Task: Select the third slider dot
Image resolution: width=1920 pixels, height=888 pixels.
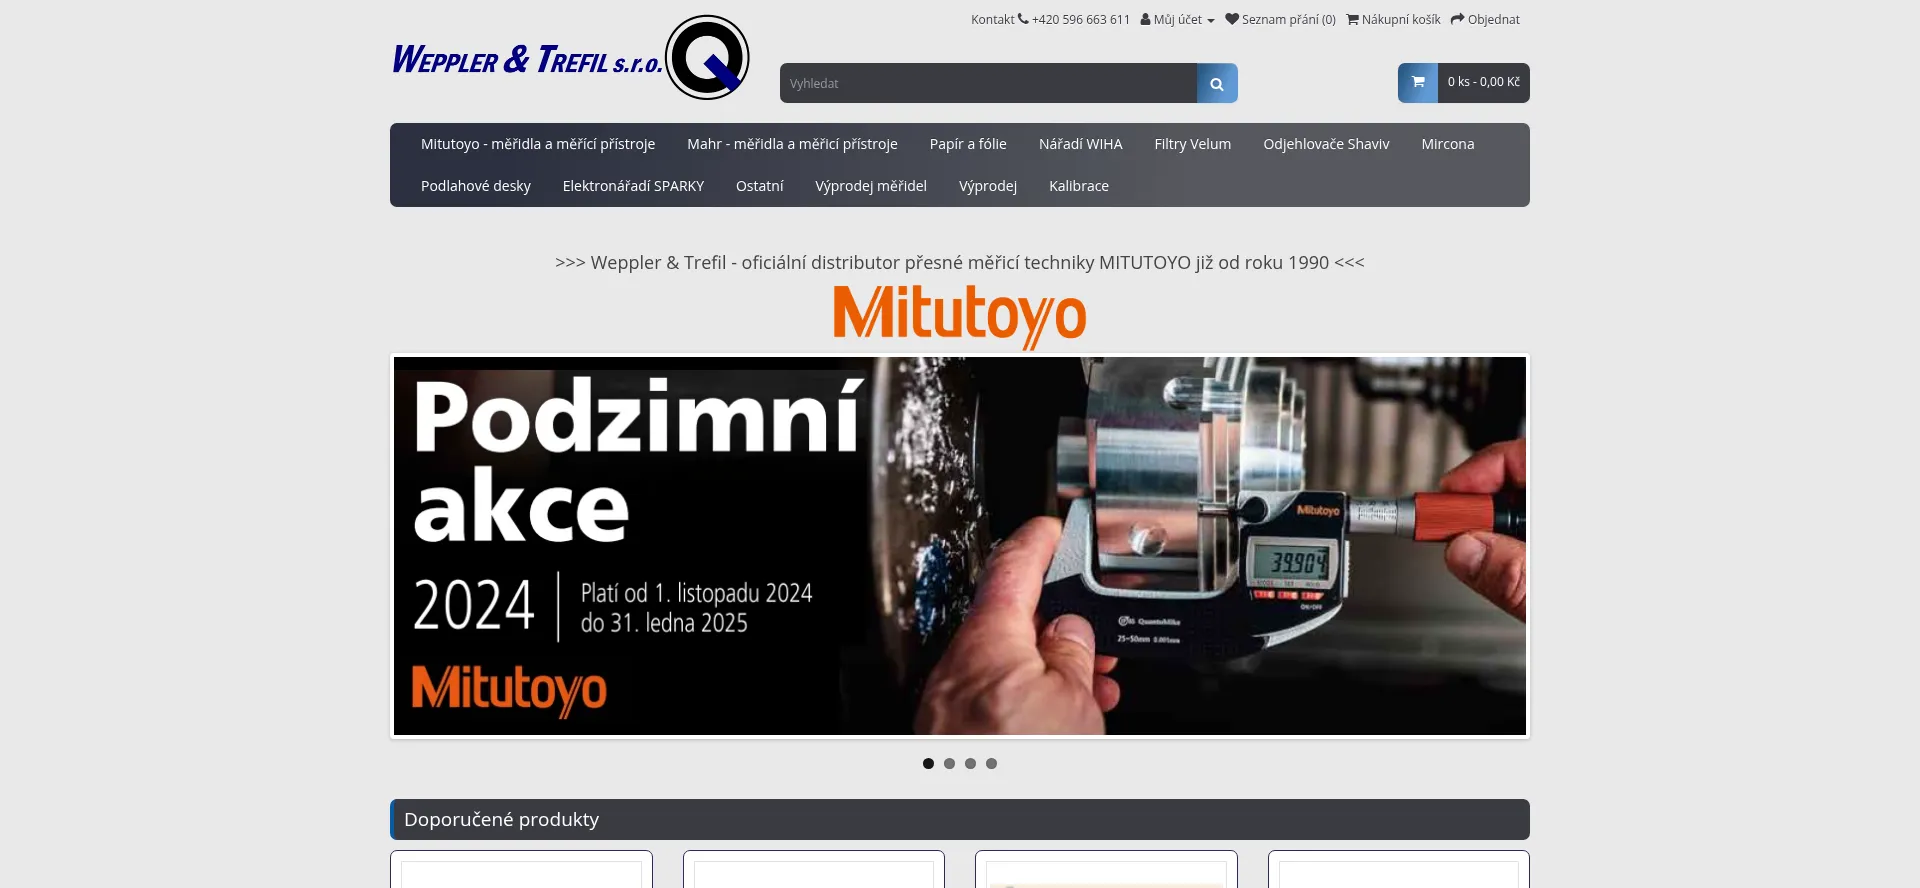Action: [x=970, y=763]
